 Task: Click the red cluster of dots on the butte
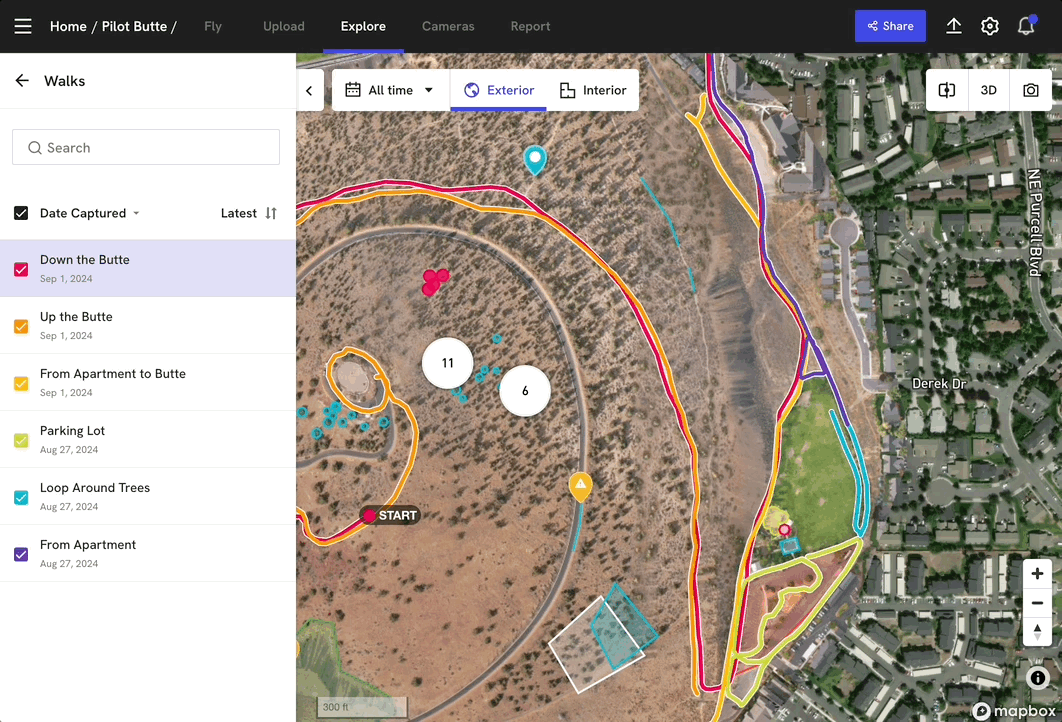[x=435, y=281]
